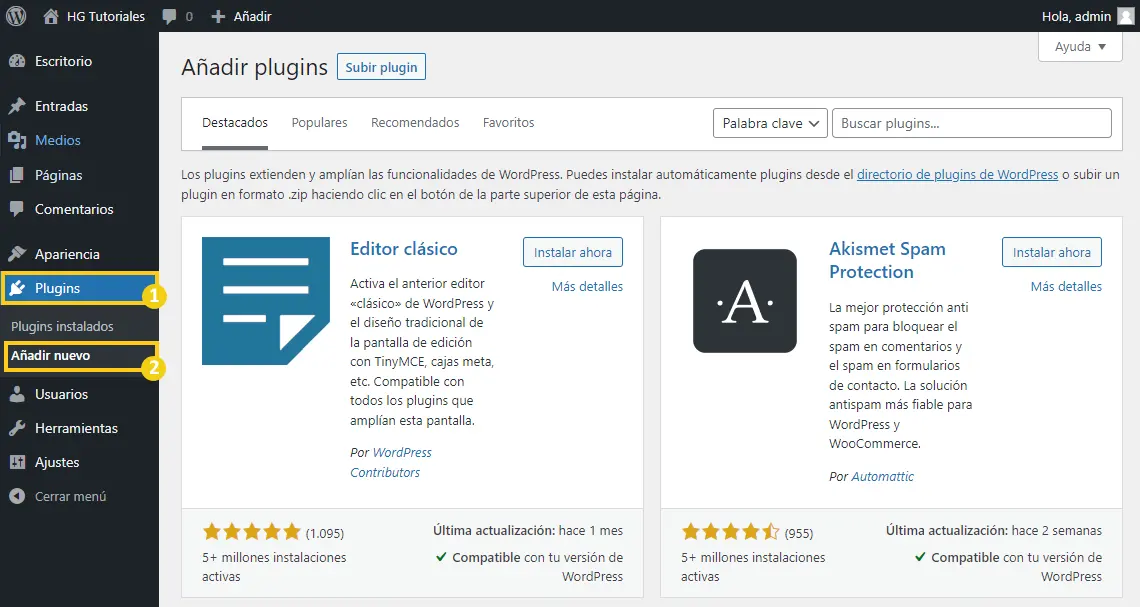
Task: Install the Editor clásico plugin now
Action: pyautogui.click(x=573, y=252)
